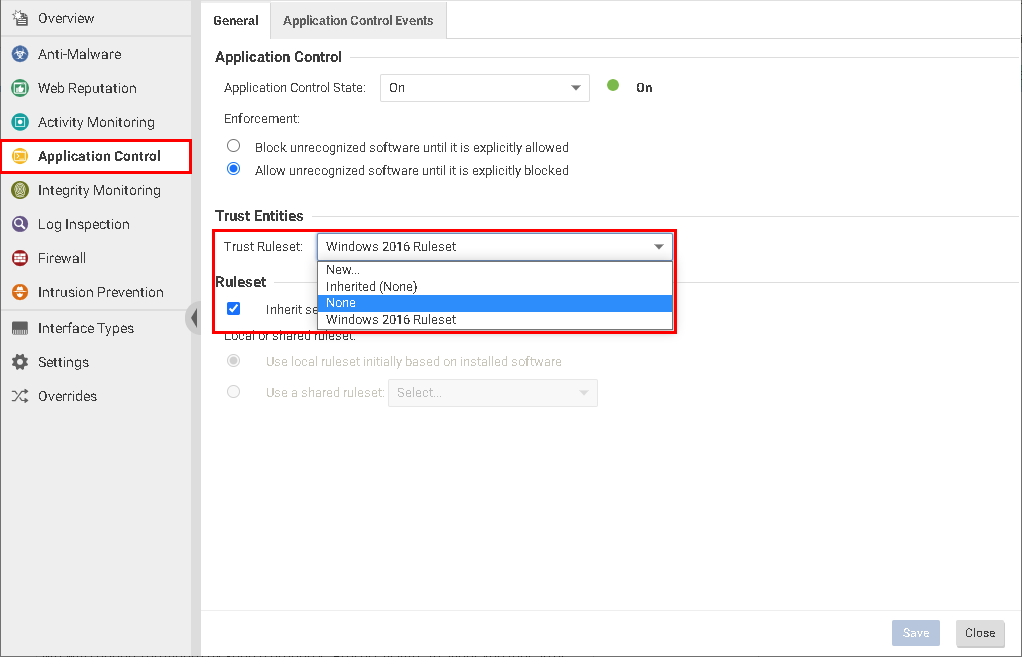The width and height of the screenshot is (1022, 657).
Task: Open the Integrity Monitoring module icon
Action: pyautogui.click(x=20, y=190)
